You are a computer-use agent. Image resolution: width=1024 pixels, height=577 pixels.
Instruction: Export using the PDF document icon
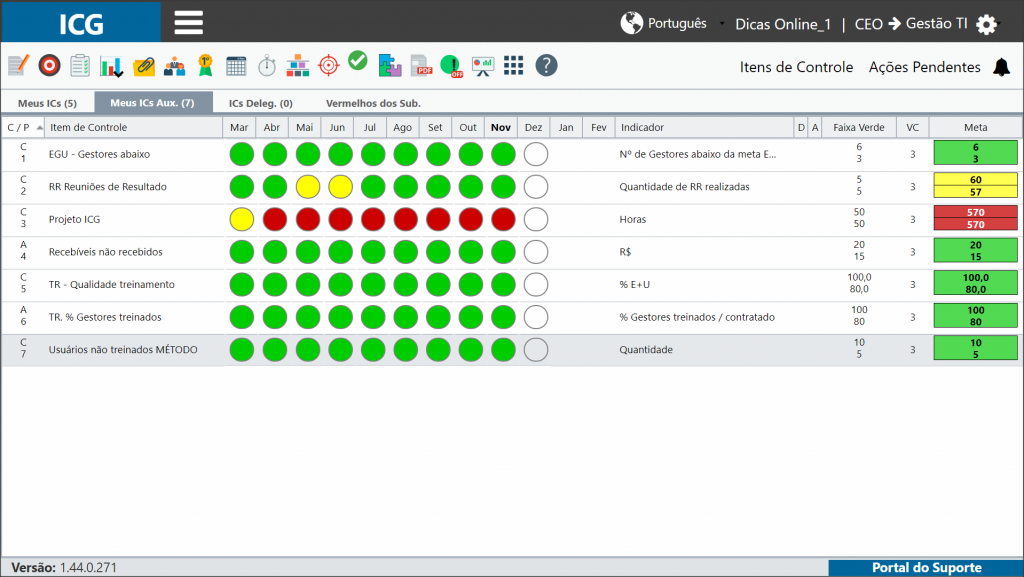pos(421,65)
